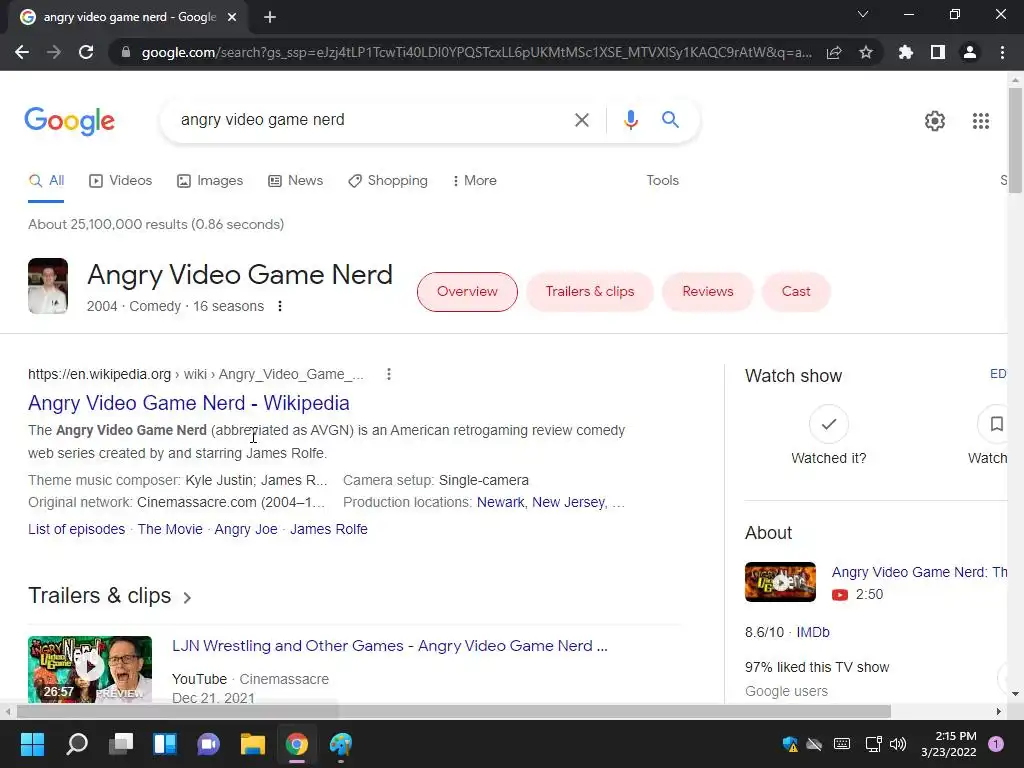The width and height of the screenshot is (1024, 768).
Task: Click the blue search magnifier button
Action: click(x=670, y=120)
